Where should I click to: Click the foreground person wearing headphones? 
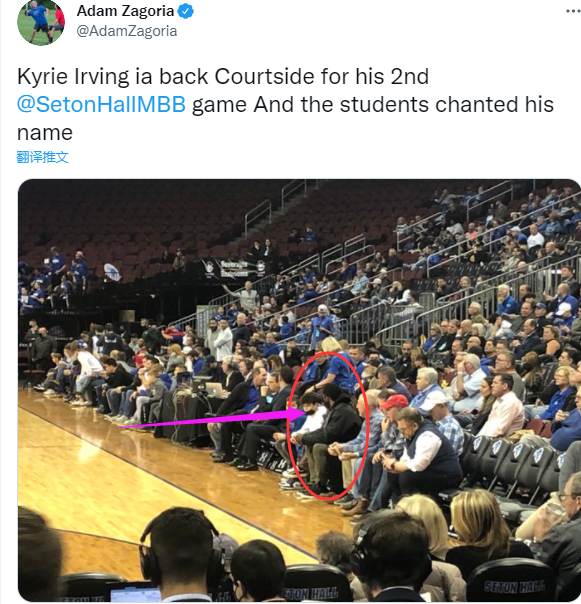point(178,554)
